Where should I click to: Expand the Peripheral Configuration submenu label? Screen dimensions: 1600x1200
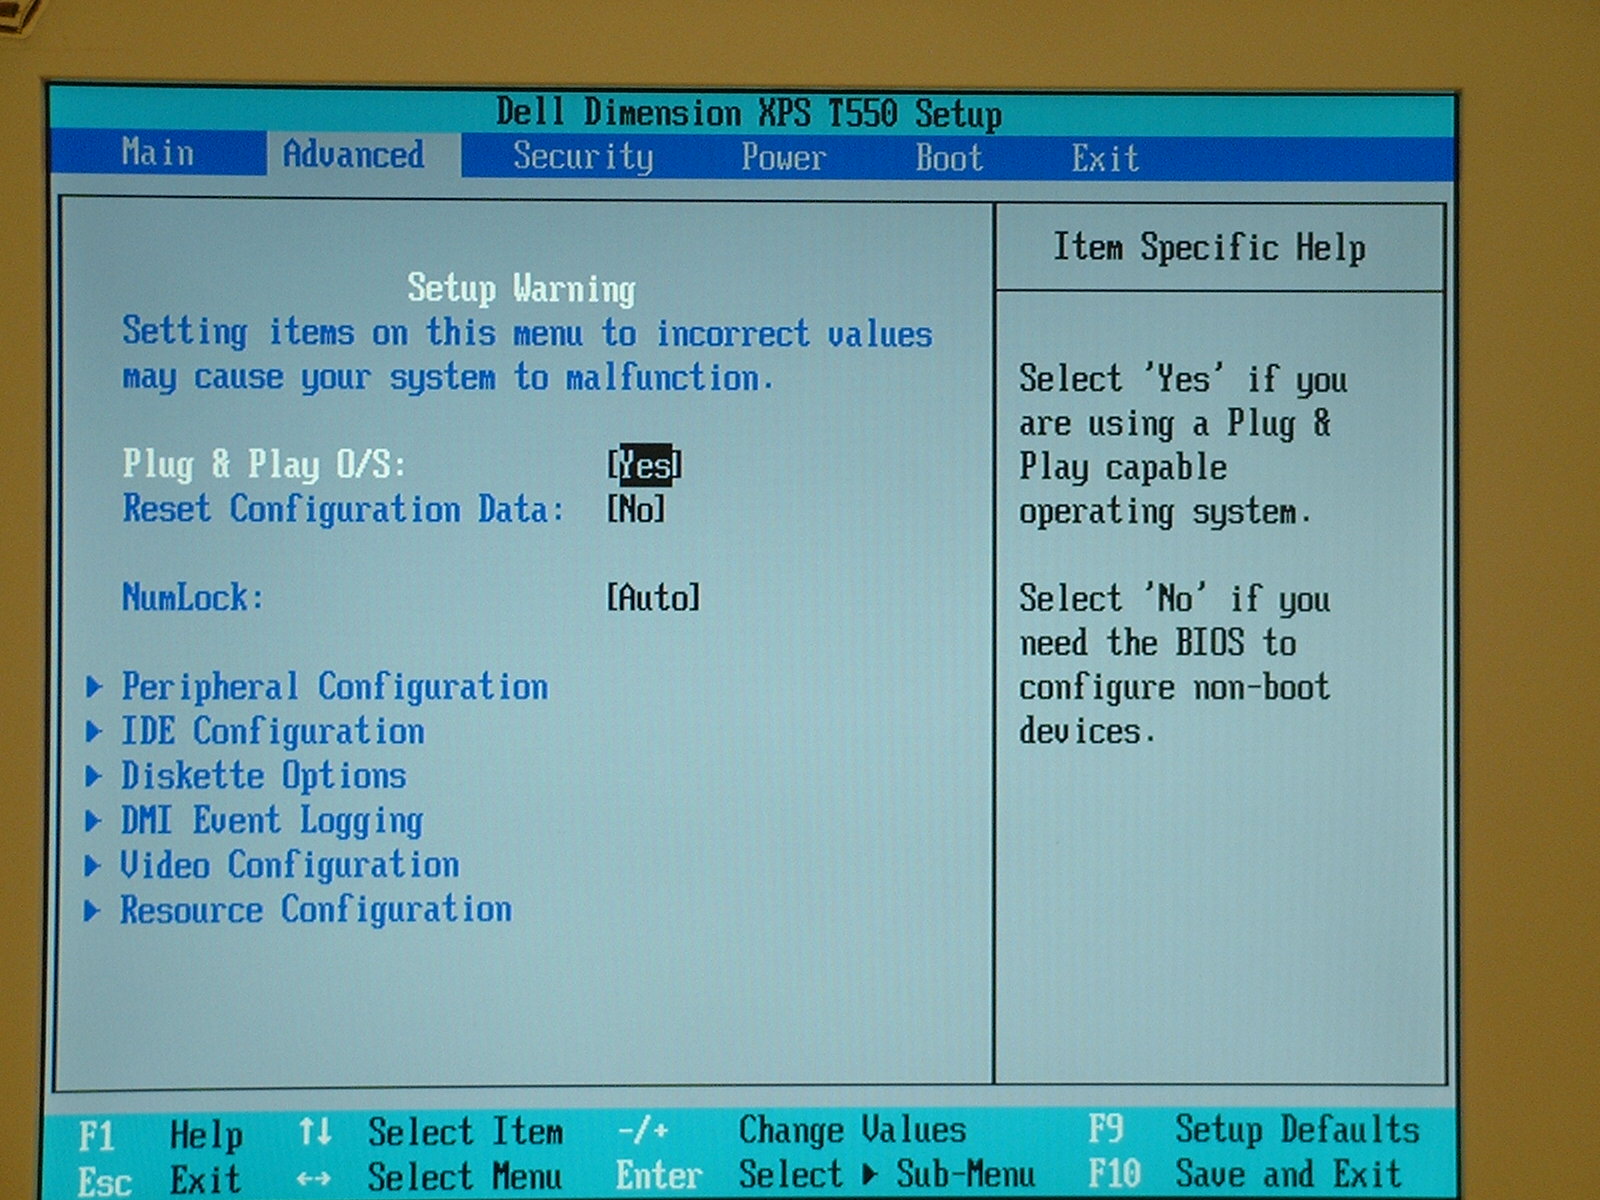coord(334,687)
